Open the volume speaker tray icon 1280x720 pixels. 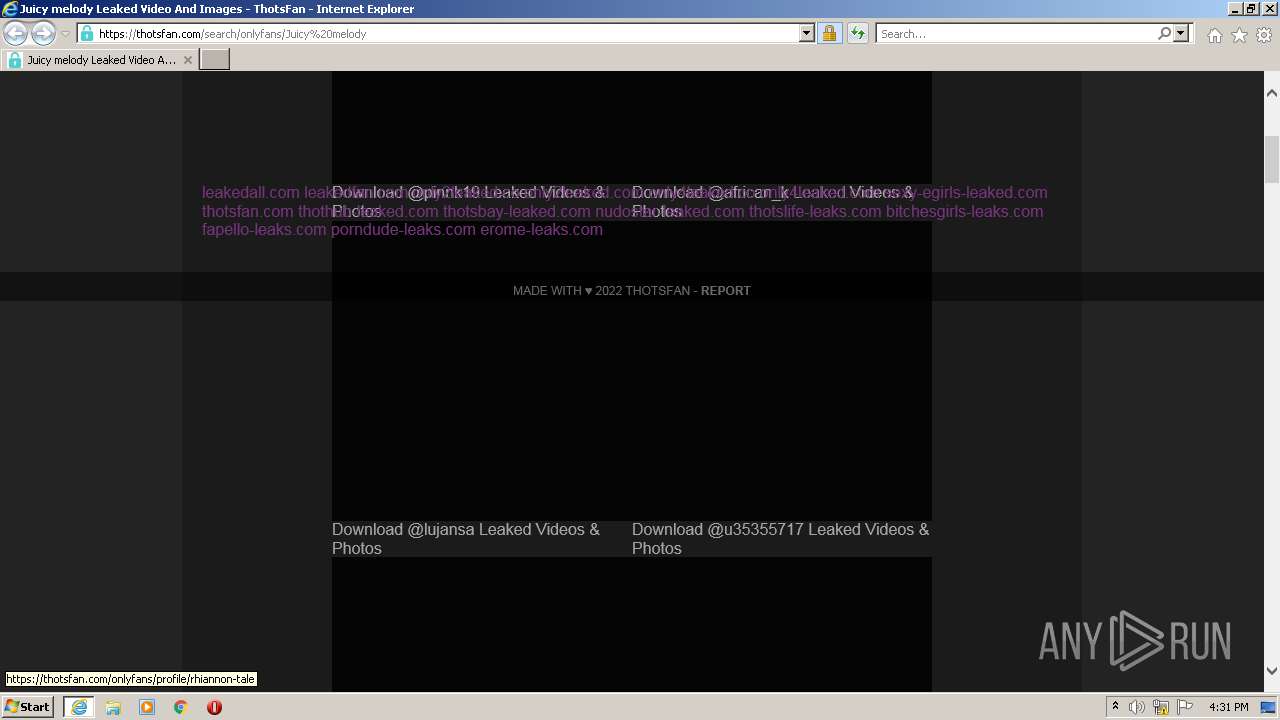coord(1137,707)
